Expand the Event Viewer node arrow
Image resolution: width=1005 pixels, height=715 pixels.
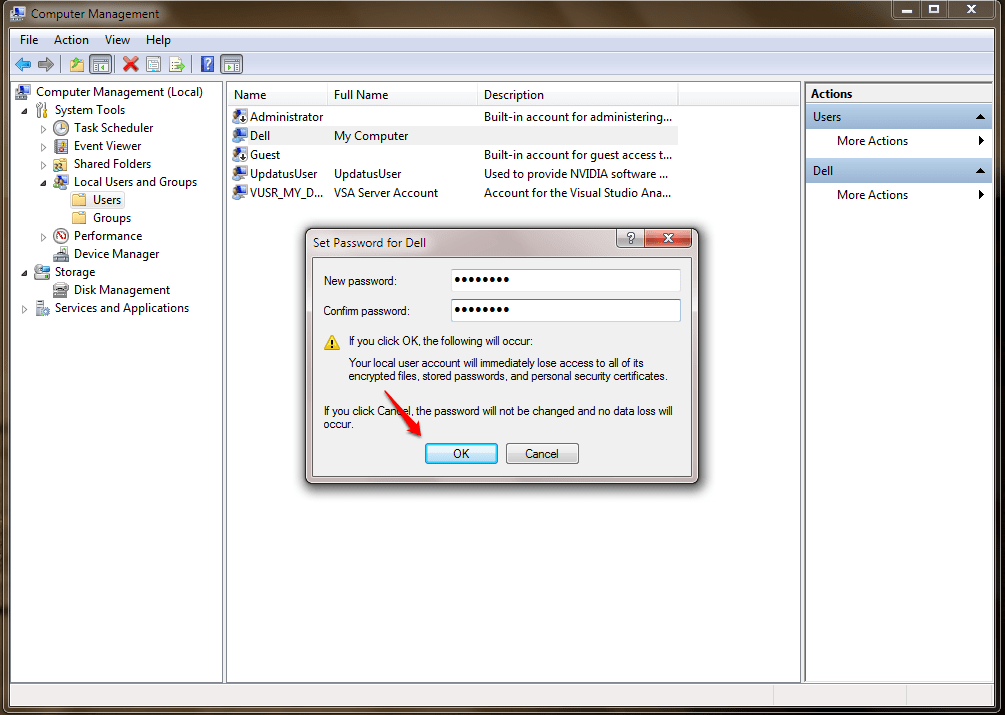point(44,147)
